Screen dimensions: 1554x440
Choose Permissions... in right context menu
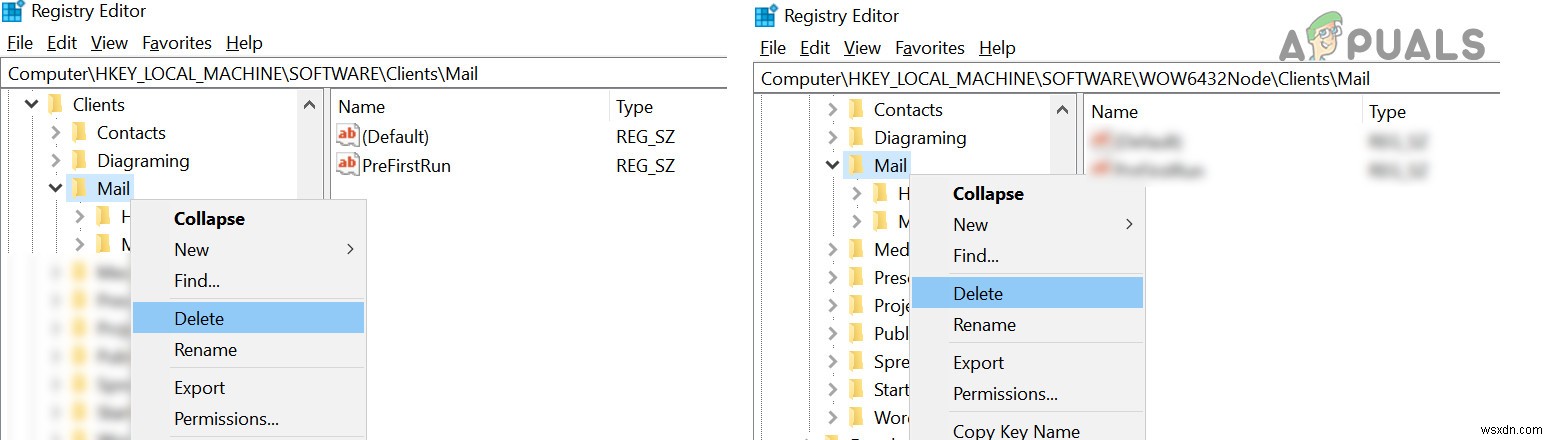point(1028,394)
